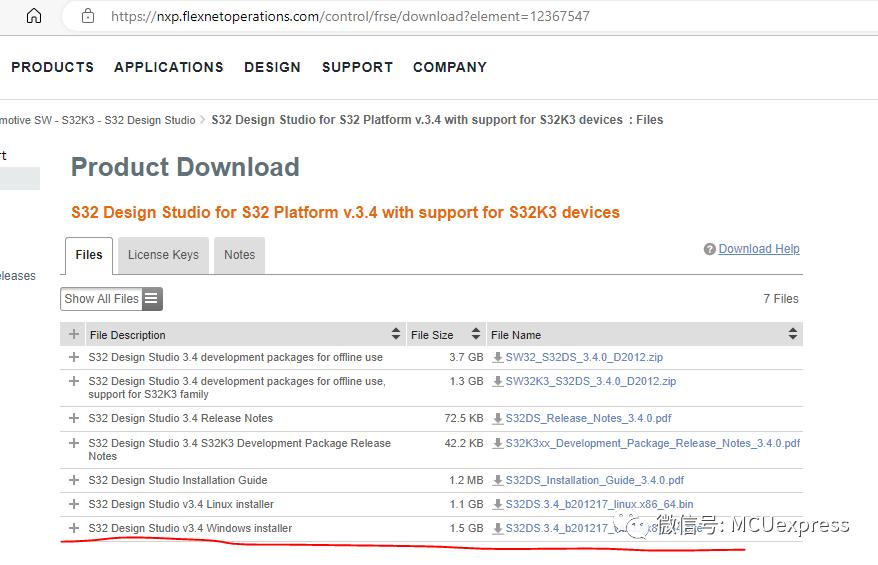
Task: Click download arrow icon beside Windows installer file
Action: (x=497, y=529)
